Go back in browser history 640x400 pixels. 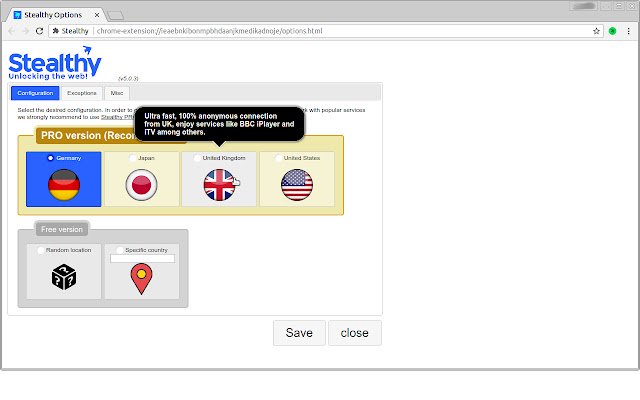pyautogui.click(x=11, y=31)
